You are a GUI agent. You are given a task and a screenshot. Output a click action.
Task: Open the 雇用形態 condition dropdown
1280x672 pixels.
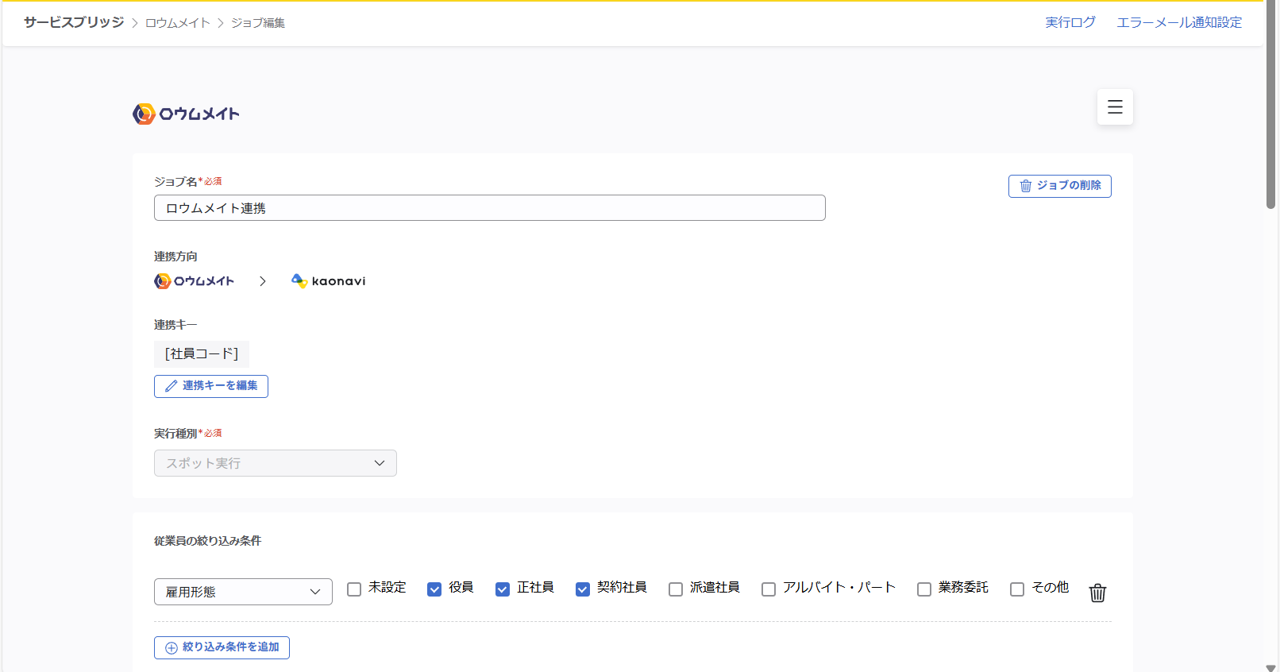pyautogui.click(x=242, y=591)
